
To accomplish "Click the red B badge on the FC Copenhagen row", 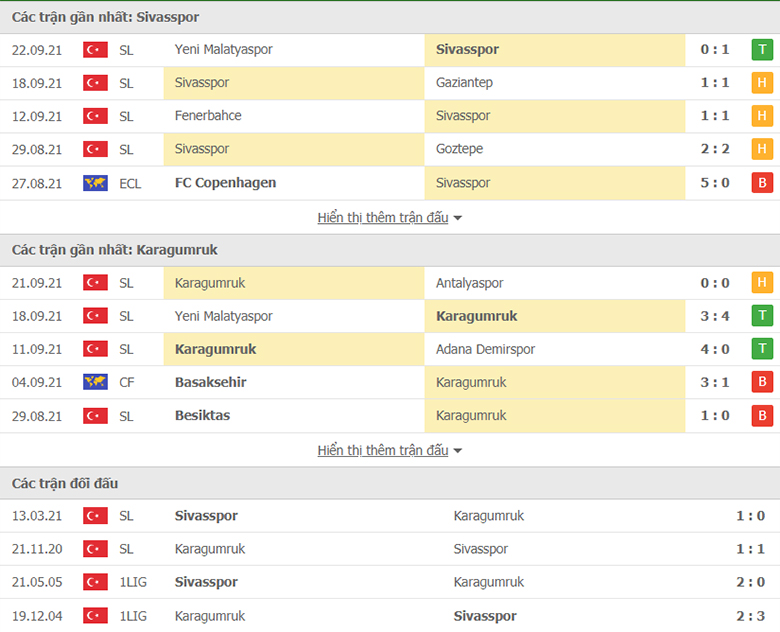I will pyautogui.click(x=762, y=183).
